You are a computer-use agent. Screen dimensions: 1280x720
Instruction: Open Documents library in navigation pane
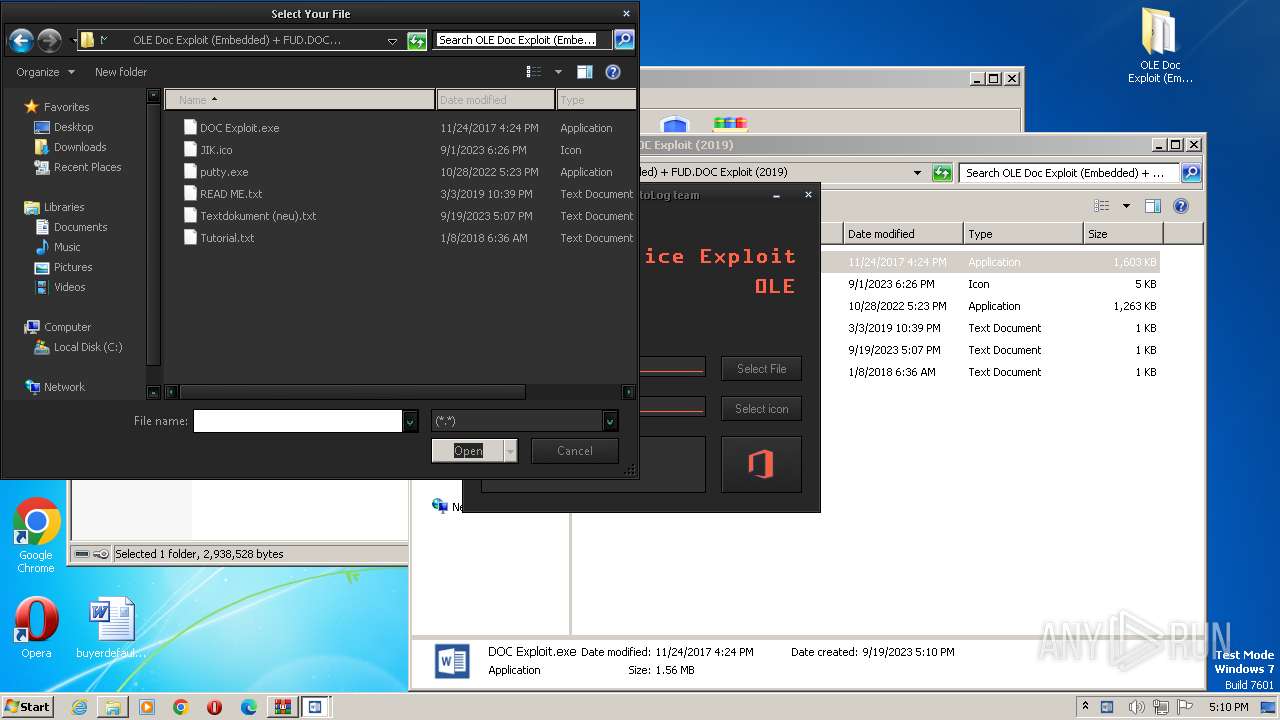(71, 227)
